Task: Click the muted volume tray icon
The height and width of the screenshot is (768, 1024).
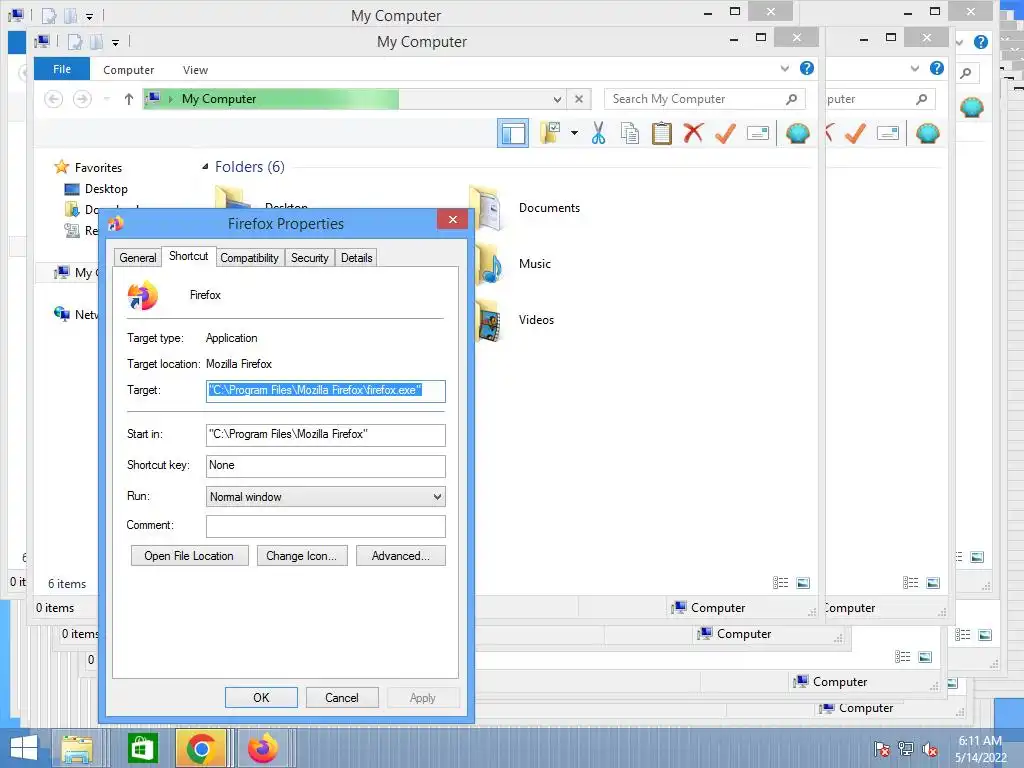Action: point(930,750)
